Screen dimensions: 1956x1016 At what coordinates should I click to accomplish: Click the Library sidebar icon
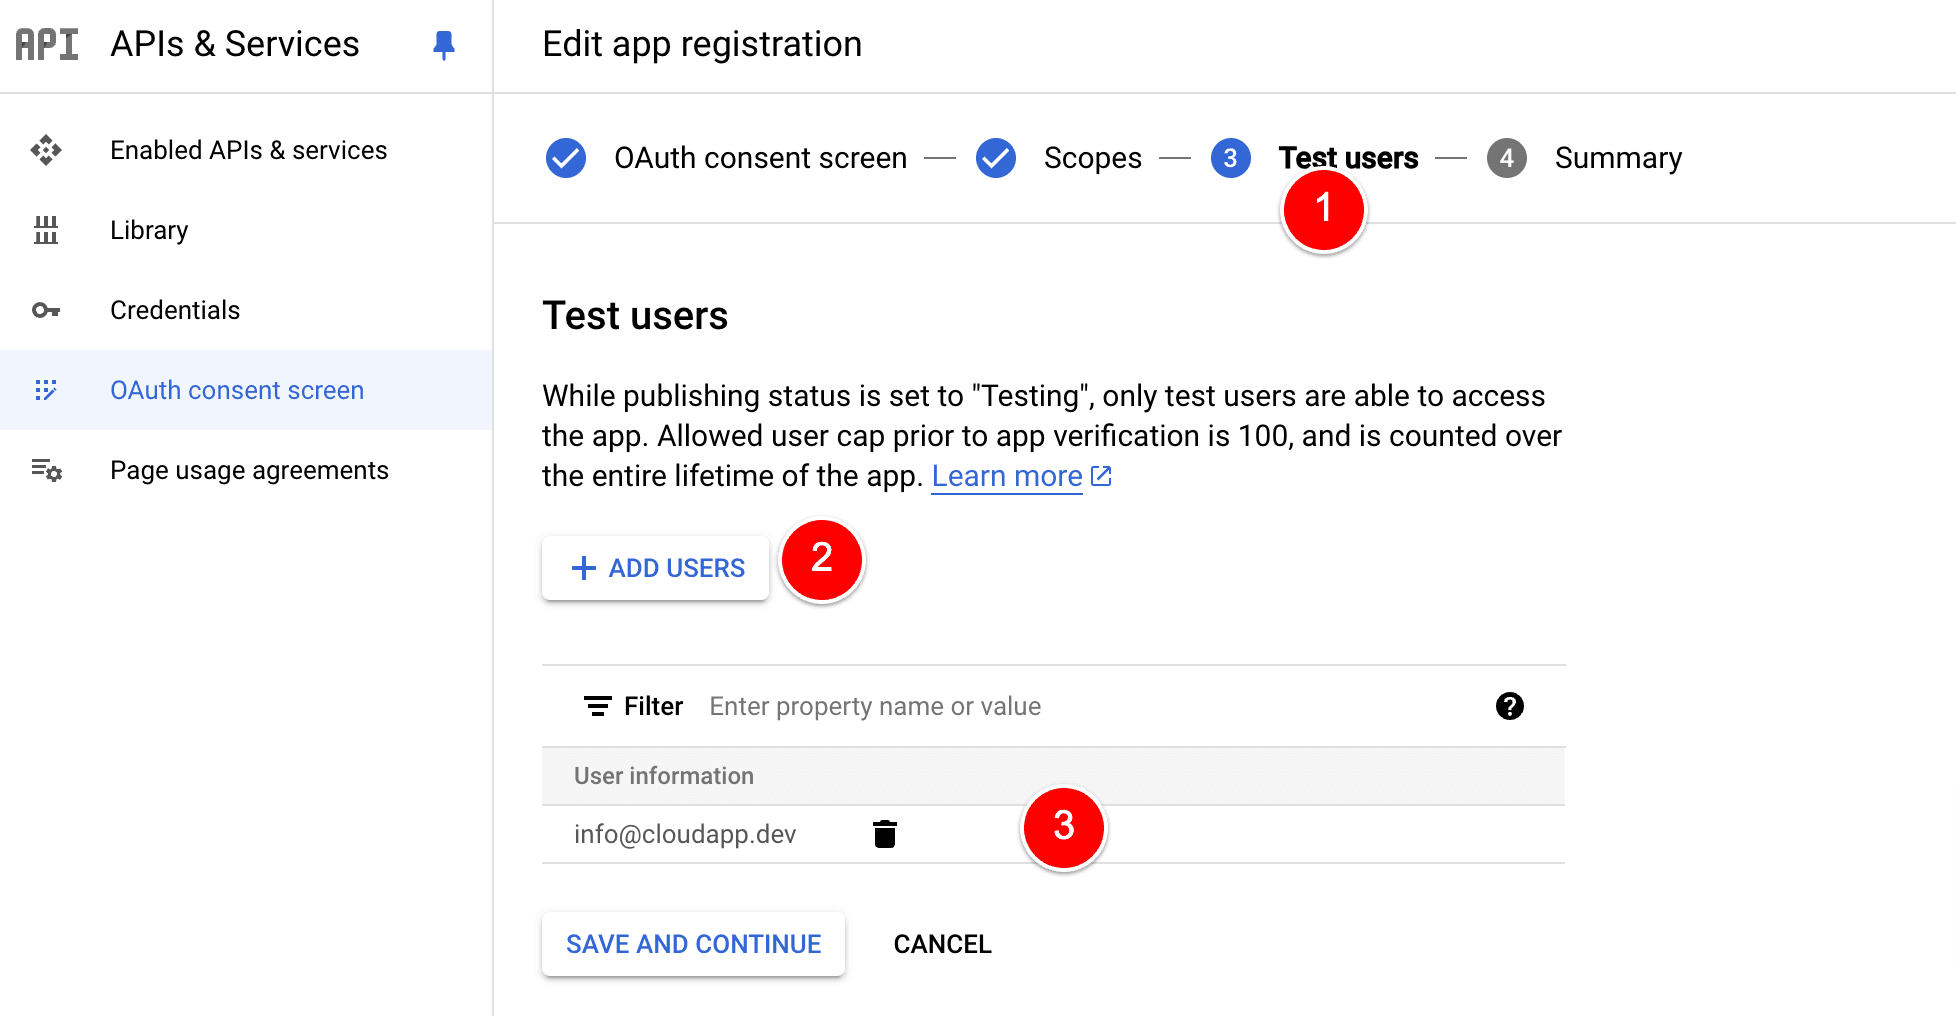coord(46,230)
